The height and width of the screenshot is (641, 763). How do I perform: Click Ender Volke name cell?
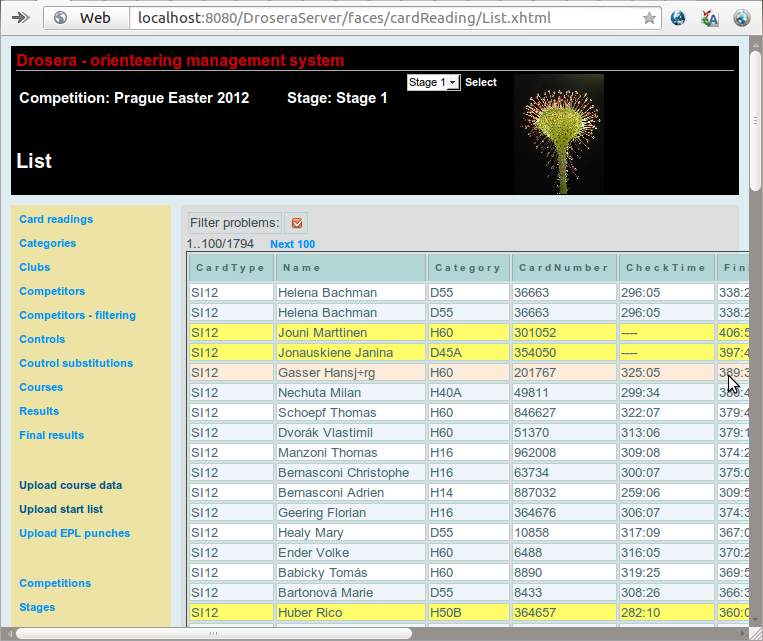click(x=350, y=552)
